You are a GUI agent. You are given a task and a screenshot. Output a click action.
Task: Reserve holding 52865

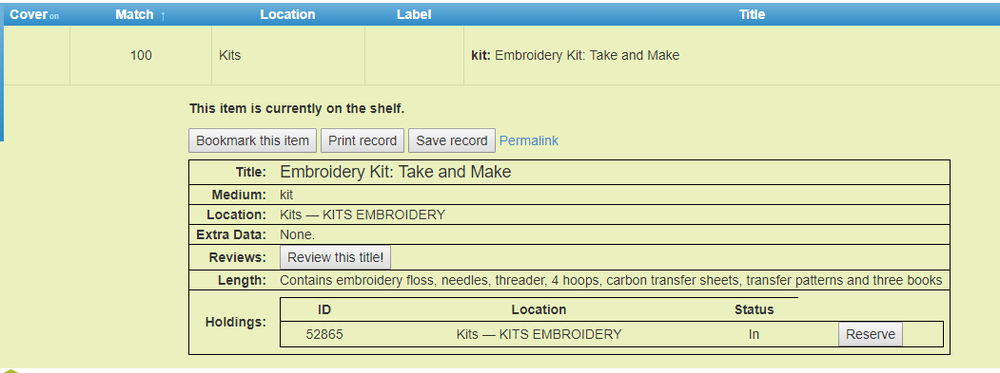coord(871,334)
